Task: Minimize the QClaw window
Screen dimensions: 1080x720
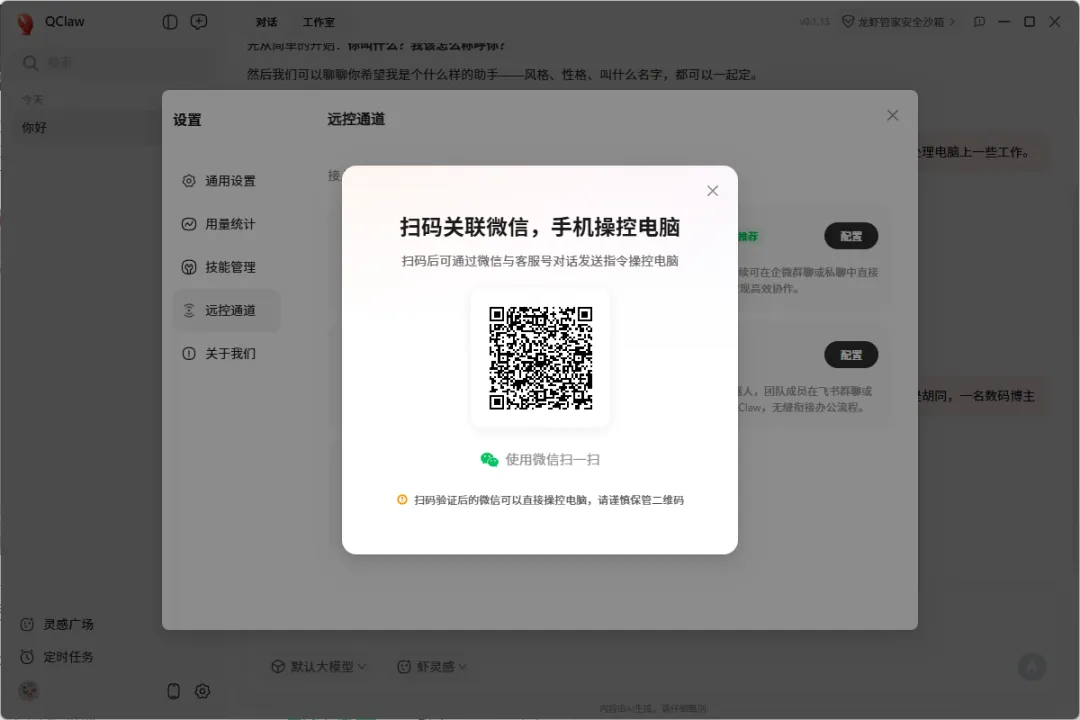Action: [1004, 22]
